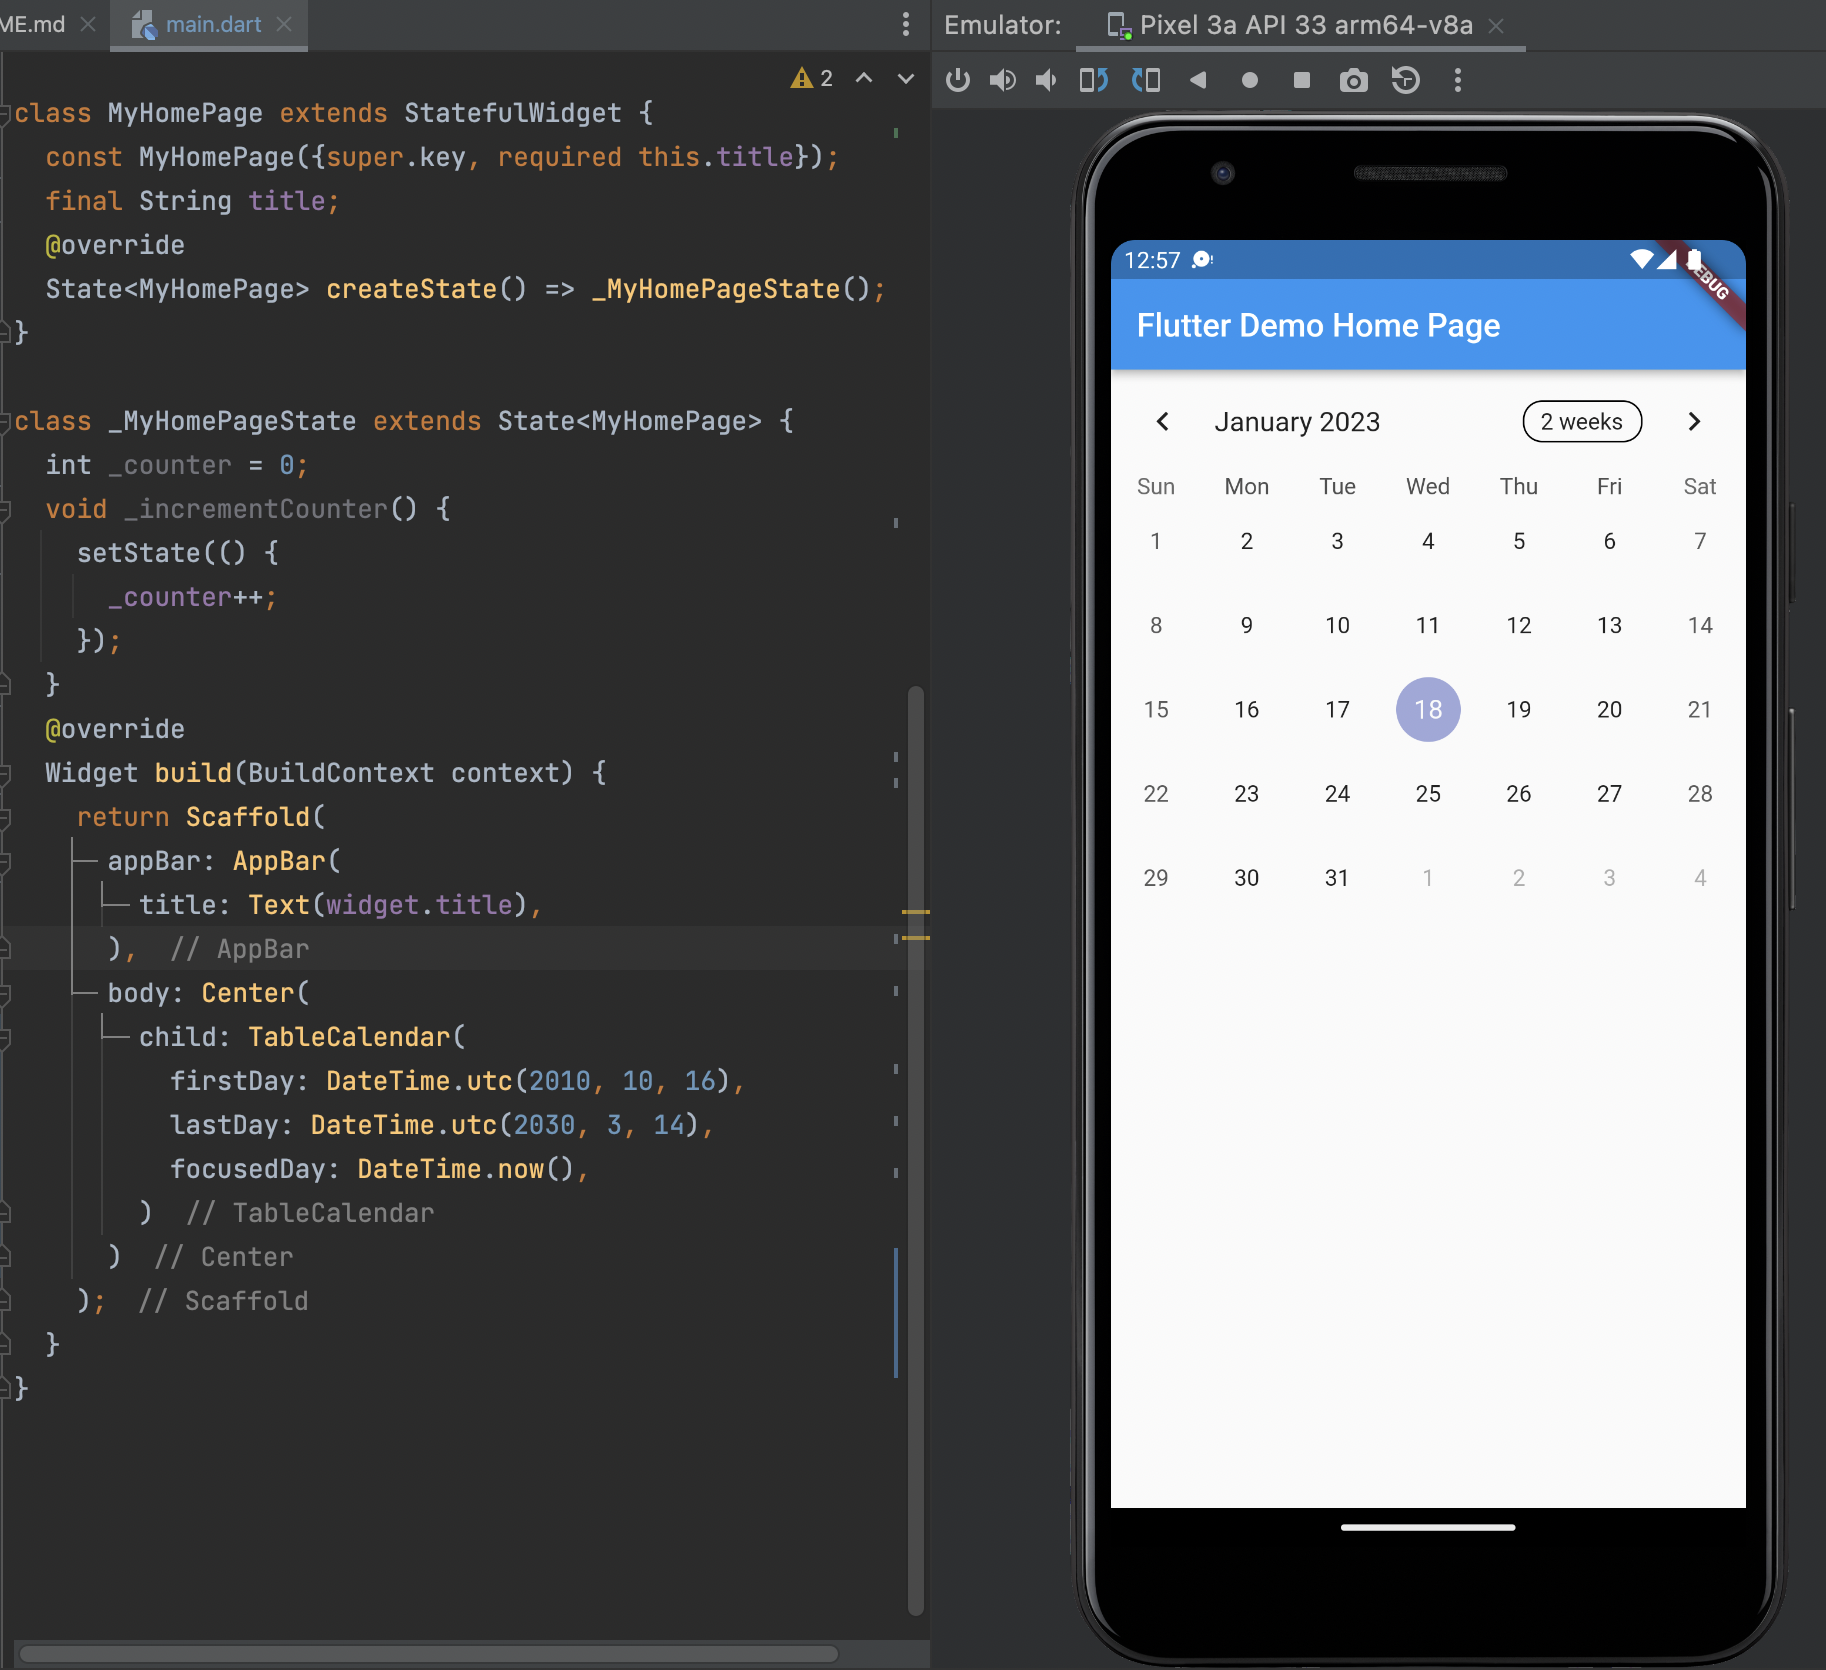Click the editor horizontal scrollbar thumb
The height and width of the screenshot is (1670, 1826).
point(429,1654)
